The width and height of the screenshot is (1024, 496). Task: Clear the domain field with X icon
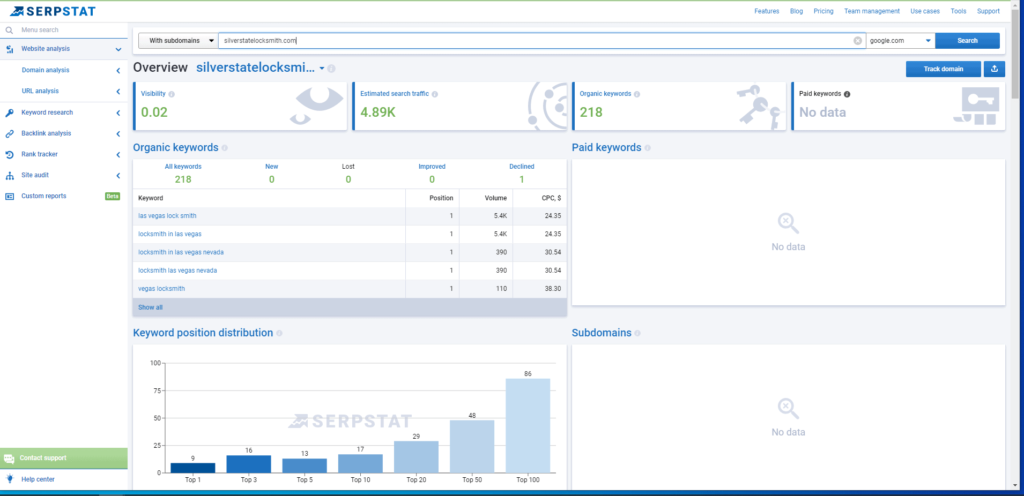click(x=857, y=41)
